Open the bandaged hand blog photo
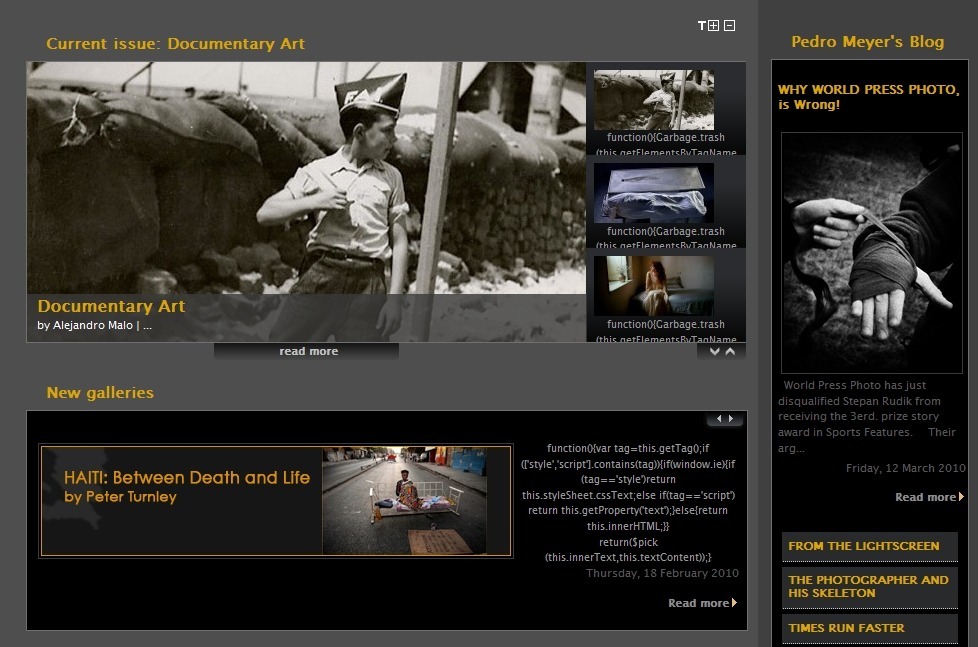This screenshot has width=978, height=647. click(x=871, y=253)
